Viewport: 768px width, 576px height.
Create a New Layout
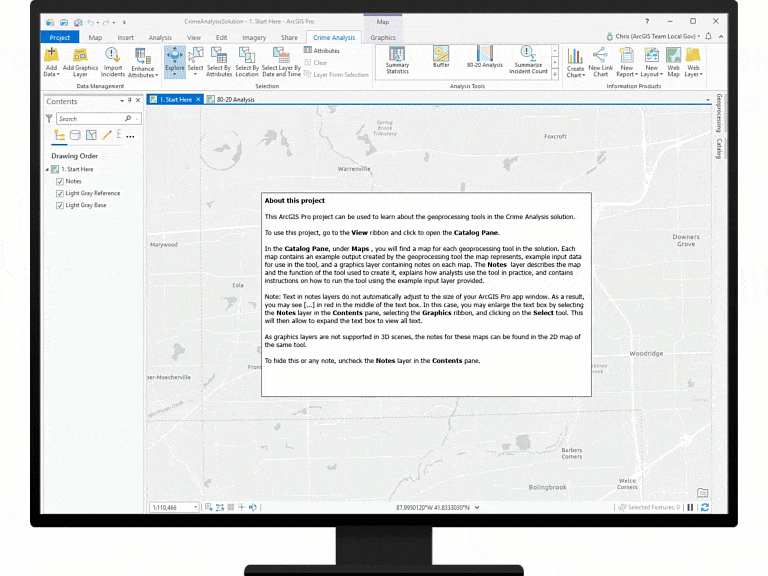coord(651,62)
